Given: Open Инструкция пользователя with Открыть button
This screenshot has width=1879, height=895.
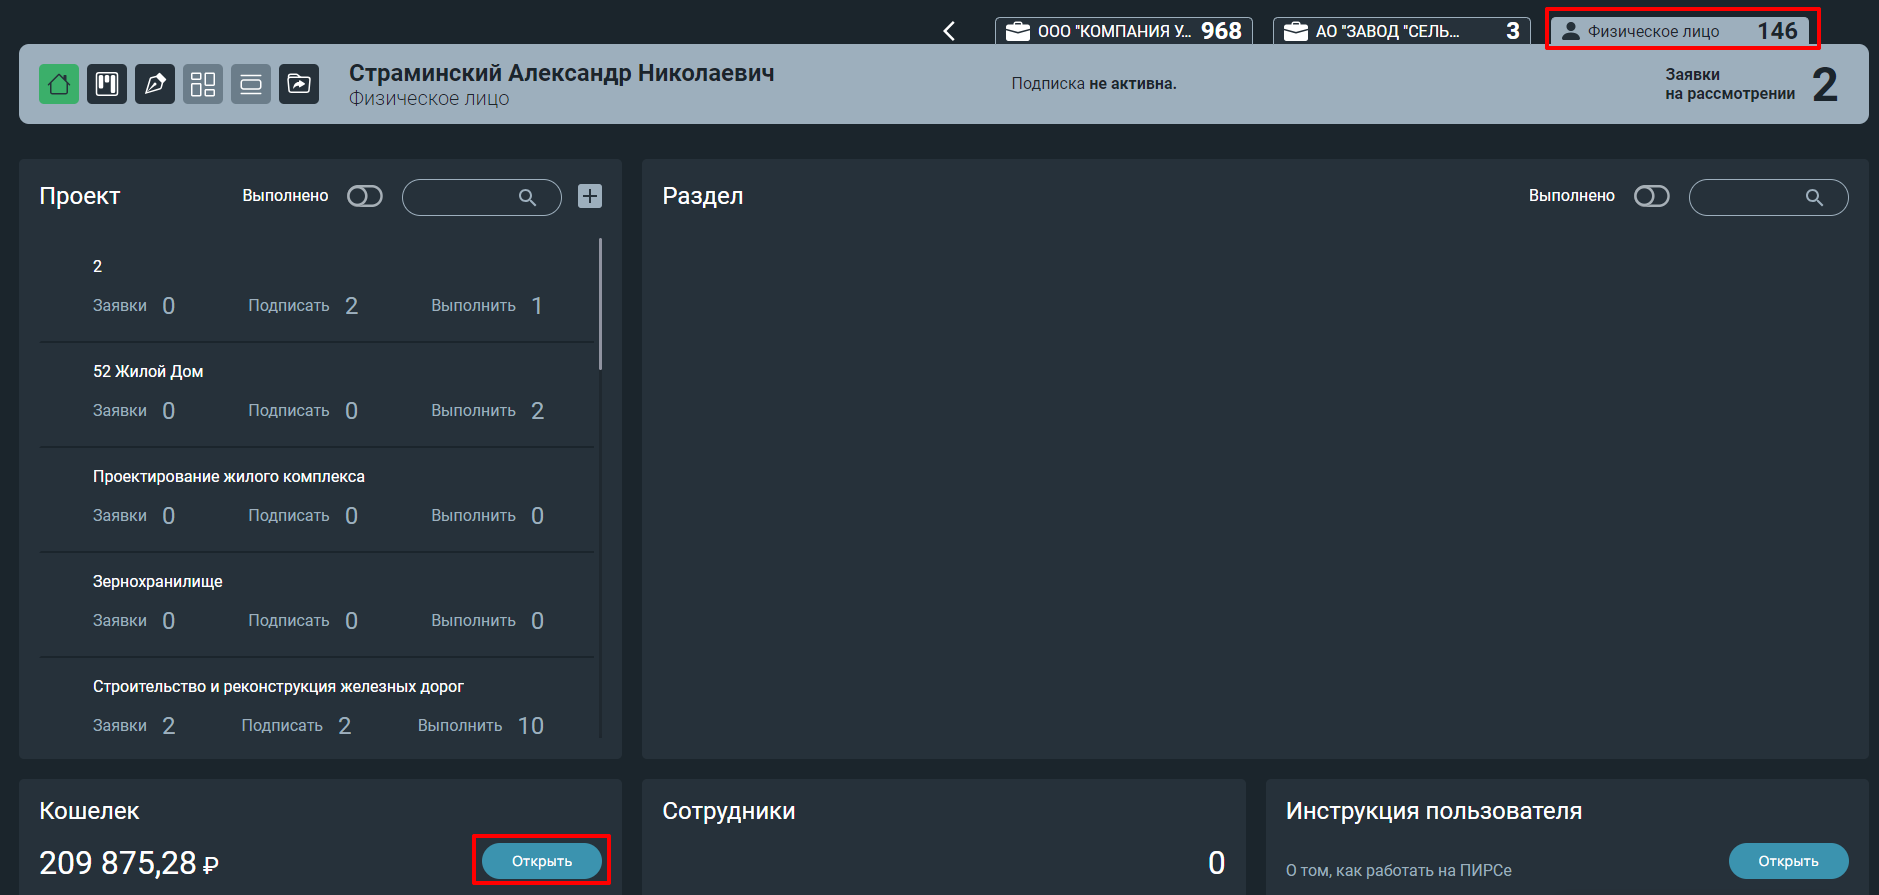Looking at the screenshot, I should 1788,861.
